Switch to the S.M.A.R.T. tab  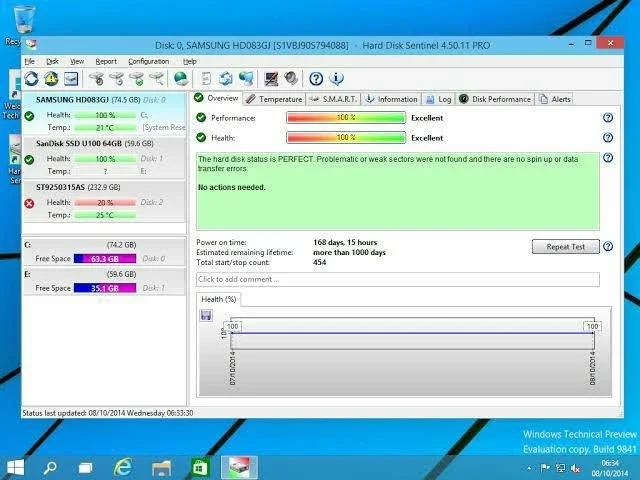pos(333,99)
